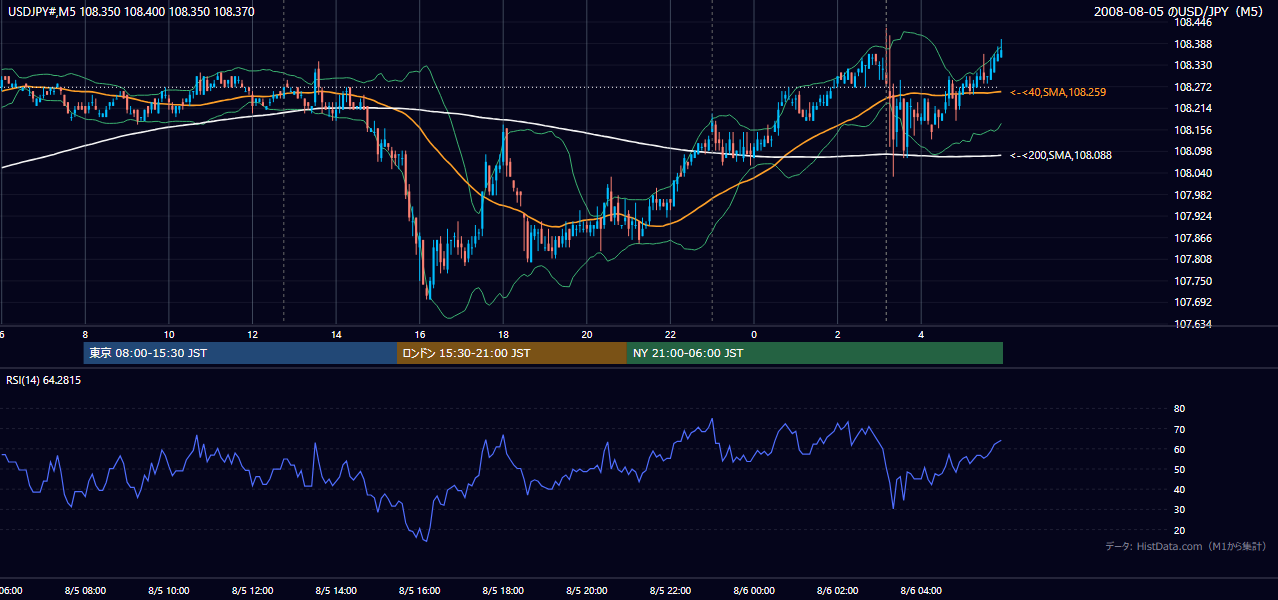Select the London 15:30-21:00 JST session bar
The height and width of the screenshot is (600, 1278).
click(512, 353)
